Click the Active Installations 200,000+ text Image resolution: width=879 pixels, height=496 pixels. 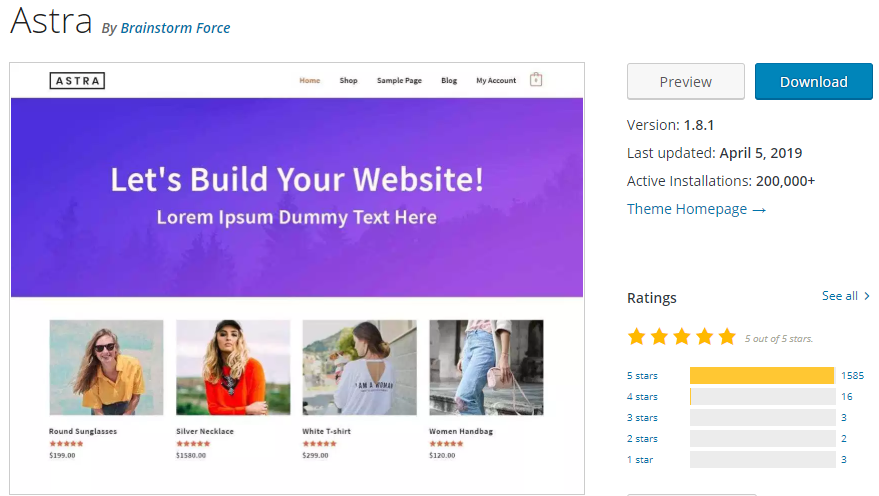pyautogui.click(x=721, y=181)
